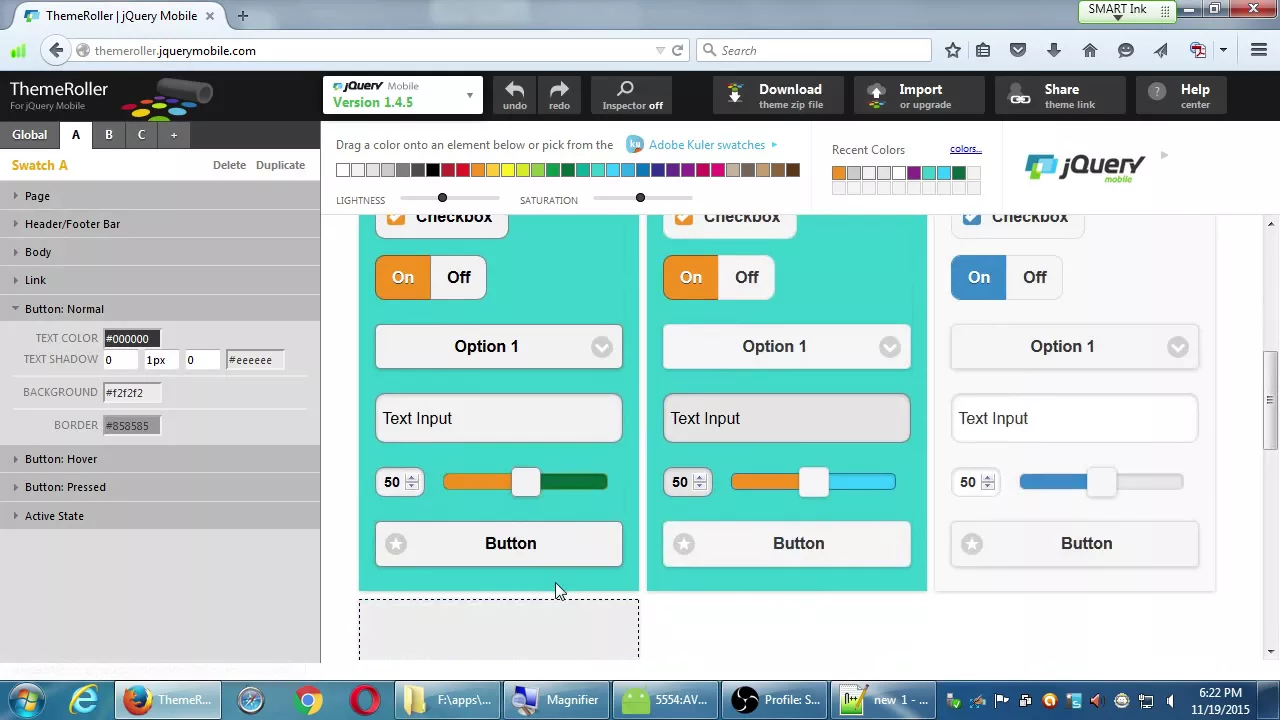1280x720 pixels.
Task: Open the Help center question icon
Action: tap(1157, 92)
